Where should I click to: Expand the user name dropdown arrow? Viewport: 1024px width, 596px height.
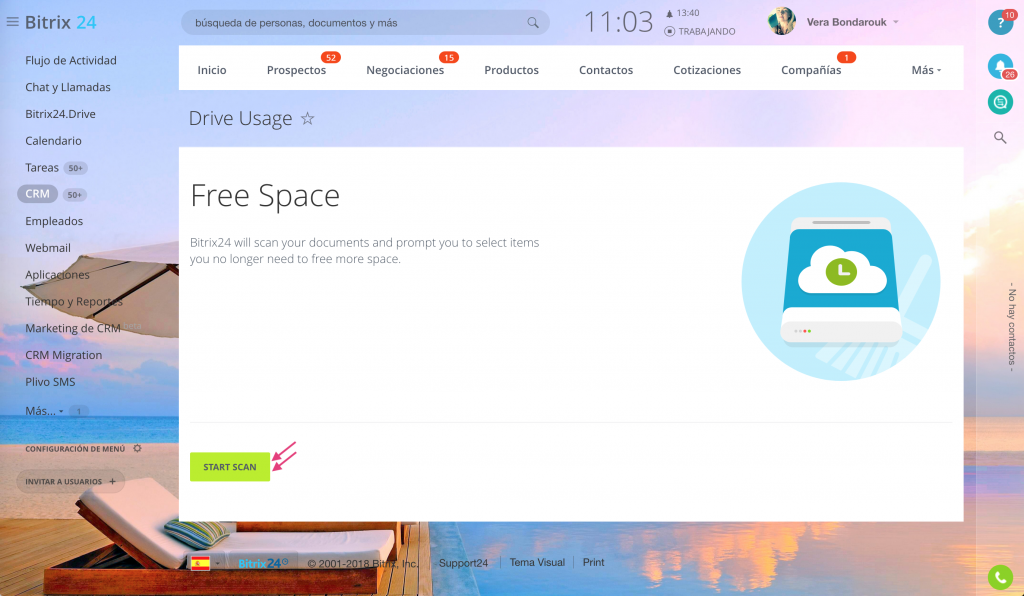tap(896, 22)
